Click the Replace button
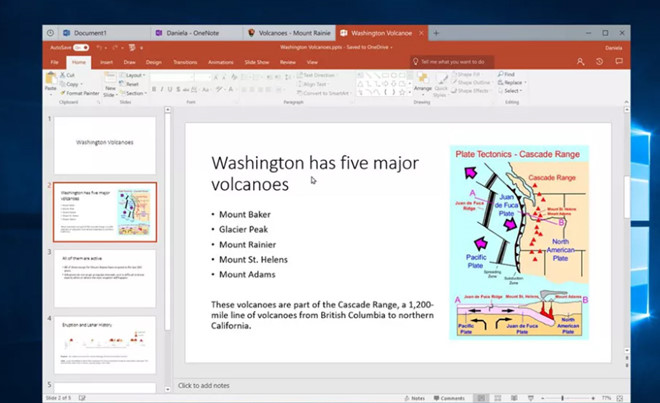660x403 pixels. (x=511, y=82)
